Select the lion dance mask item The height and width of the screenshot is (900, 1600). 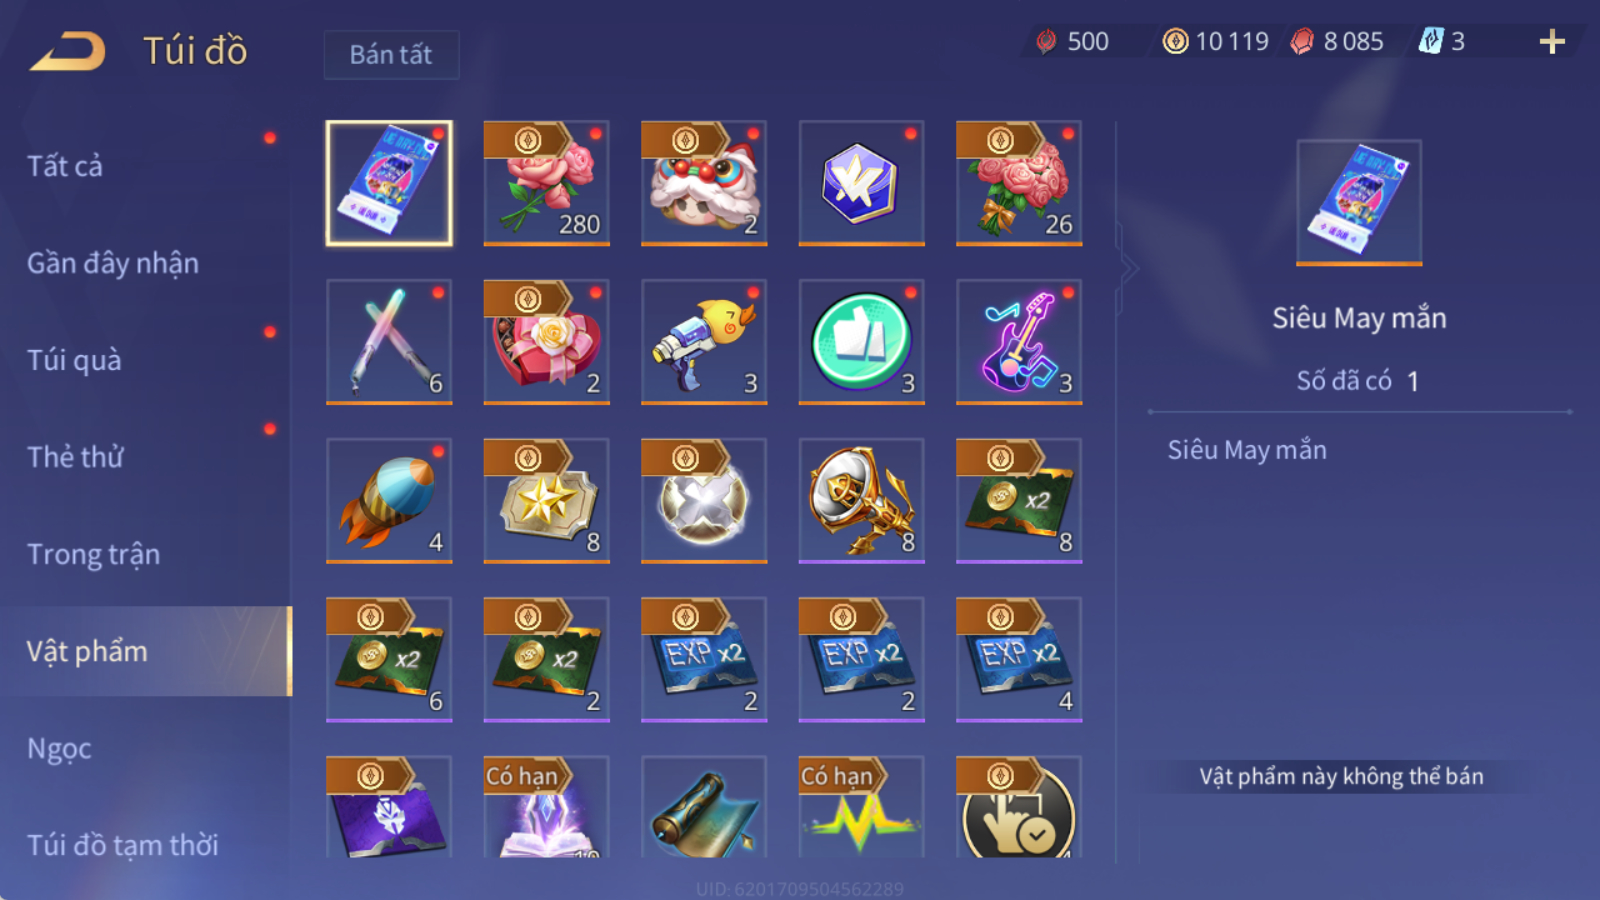(704, 183)
